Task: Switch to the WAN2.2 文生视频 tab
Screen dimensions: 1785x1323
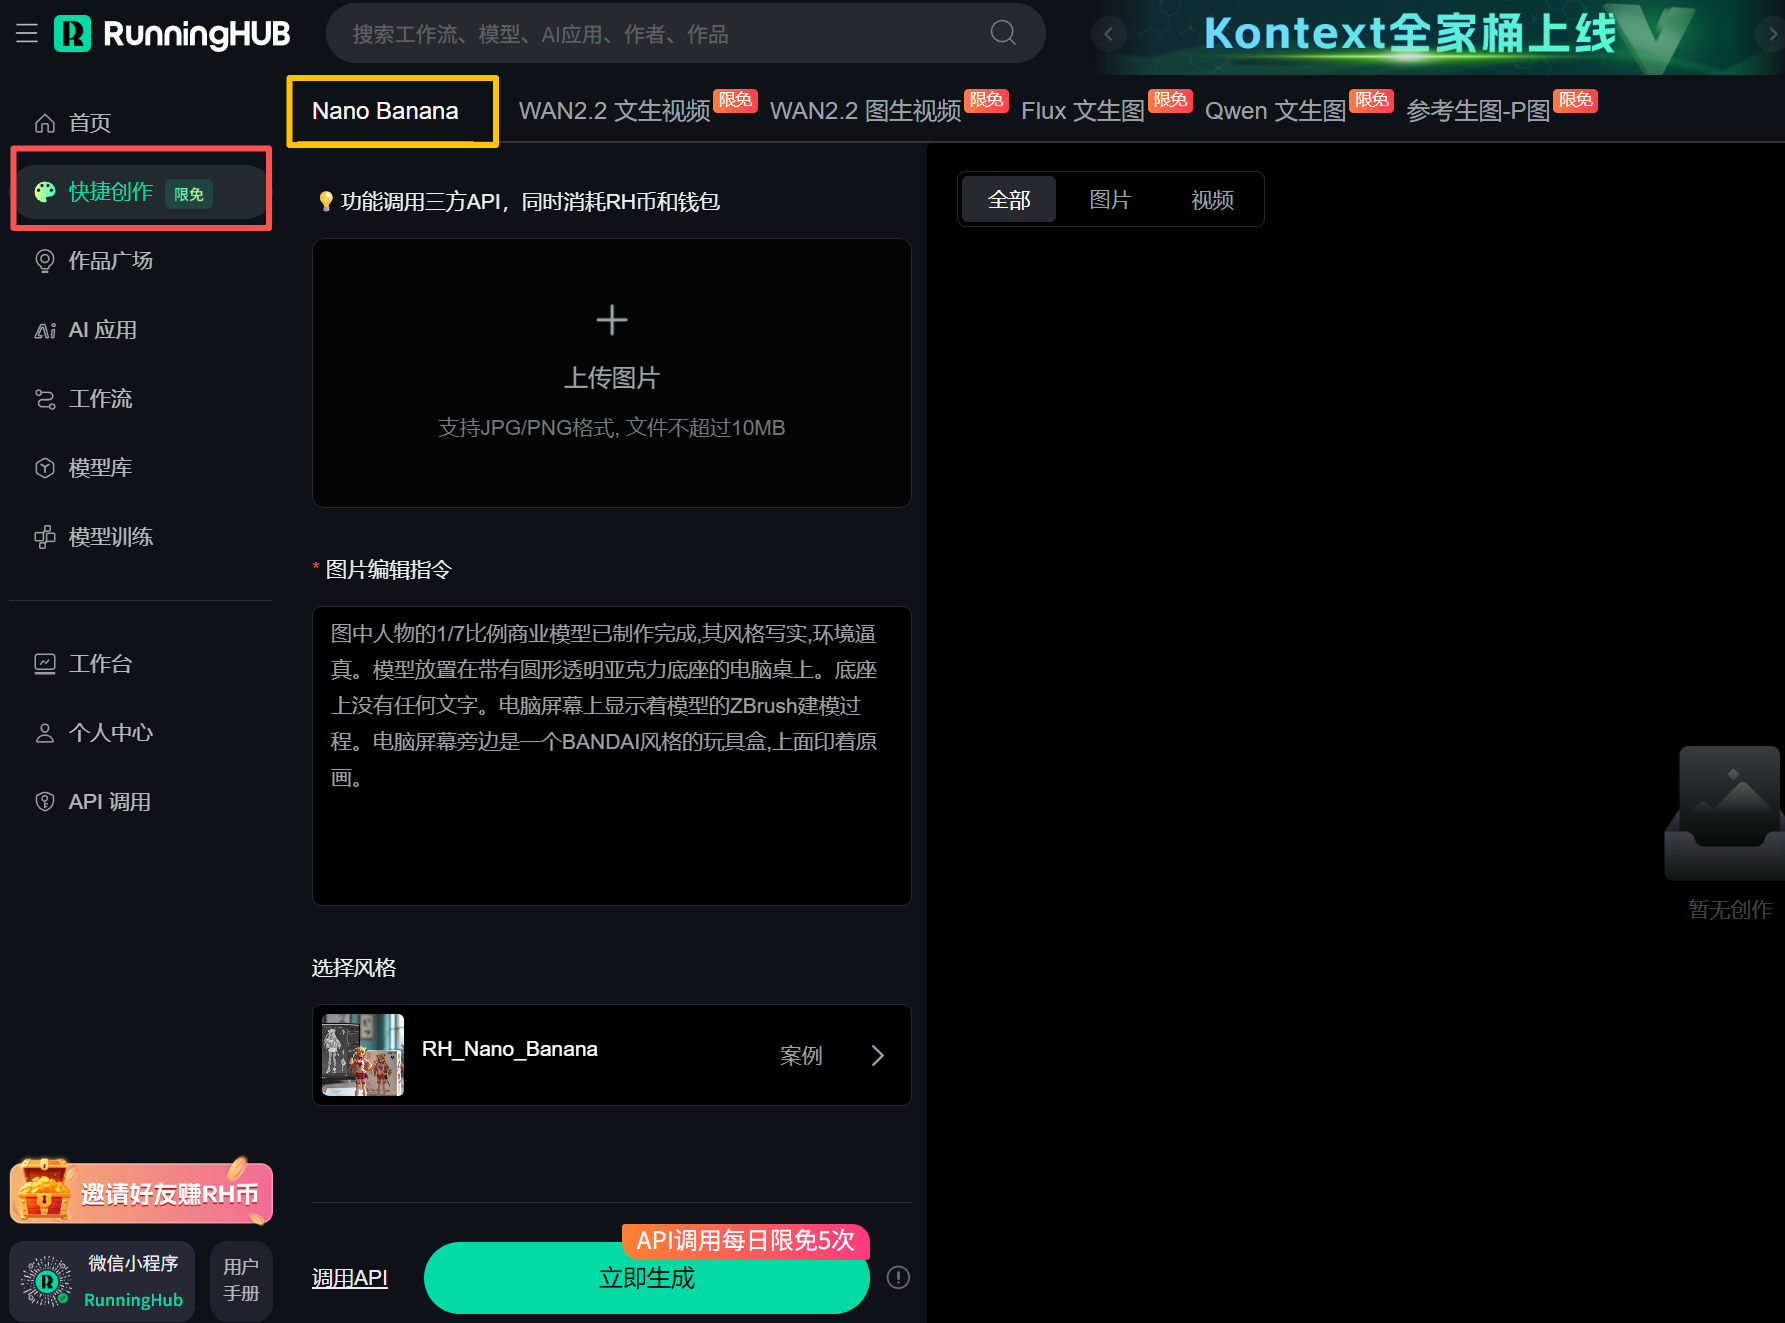Action: point(614,110)
